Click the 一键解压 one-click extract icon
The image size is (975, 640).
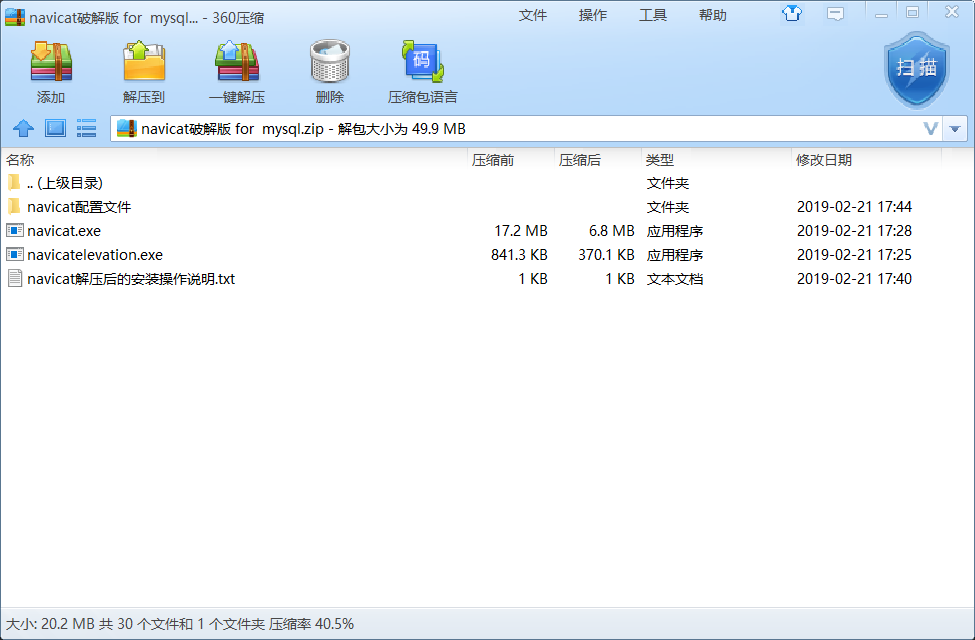click(237, 61)
